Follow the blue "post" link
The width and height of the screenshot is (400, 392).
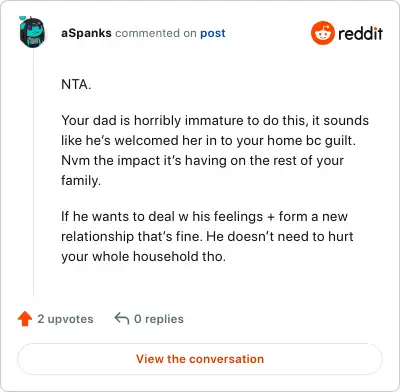tap(213, 33)
